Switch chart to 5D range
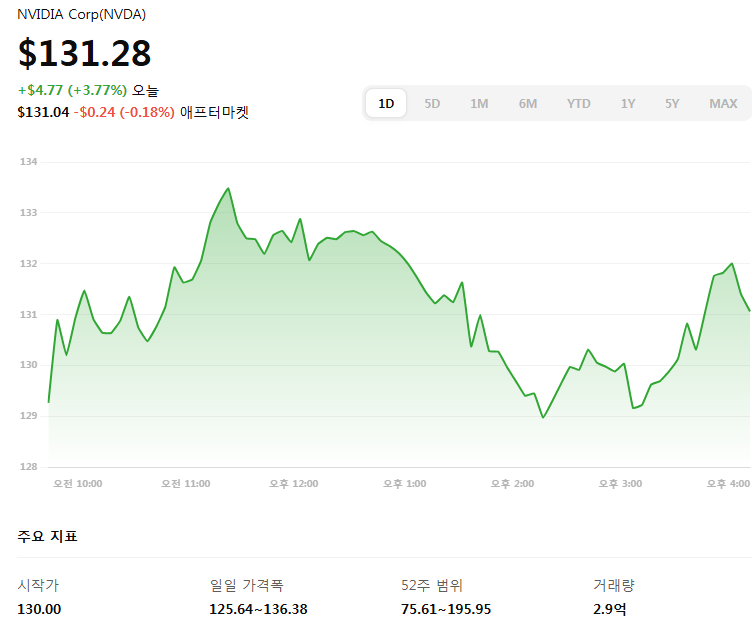Viewport: 752px width, 638px height. (432, 104)
